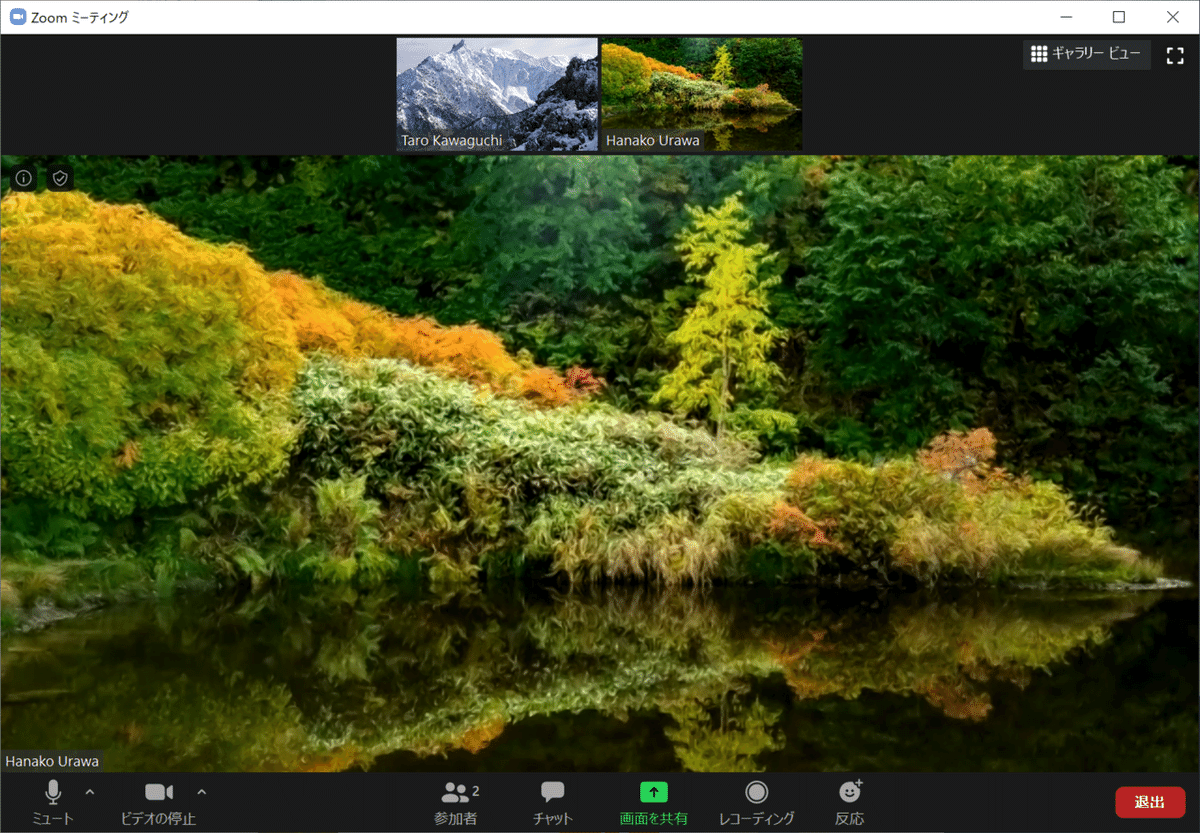Viewport: 1200px width, 833px height.
Task: Enter full screen mode
Action: (1175, 55)
